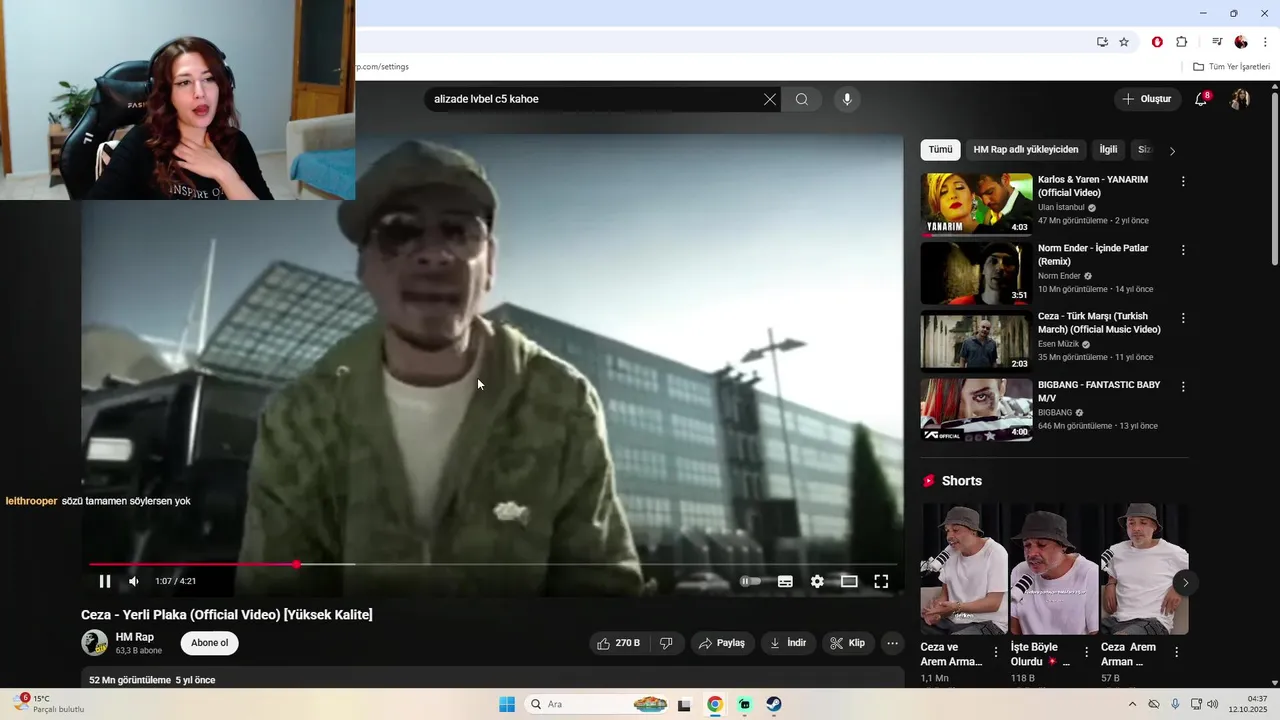1280x720 pixels.
Task: Open the Chrome profile avatar
Action: 1241,42
